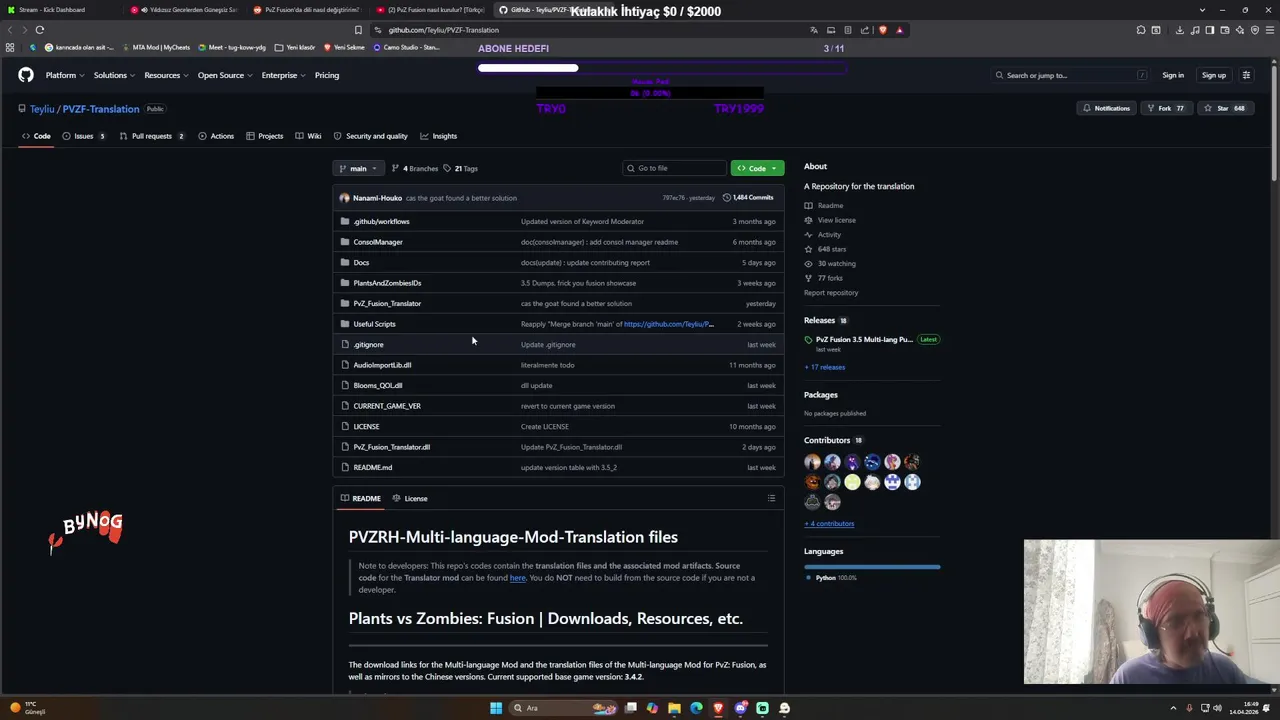
Task: Launch File Explorer from the taskbar
Action: 674,708
